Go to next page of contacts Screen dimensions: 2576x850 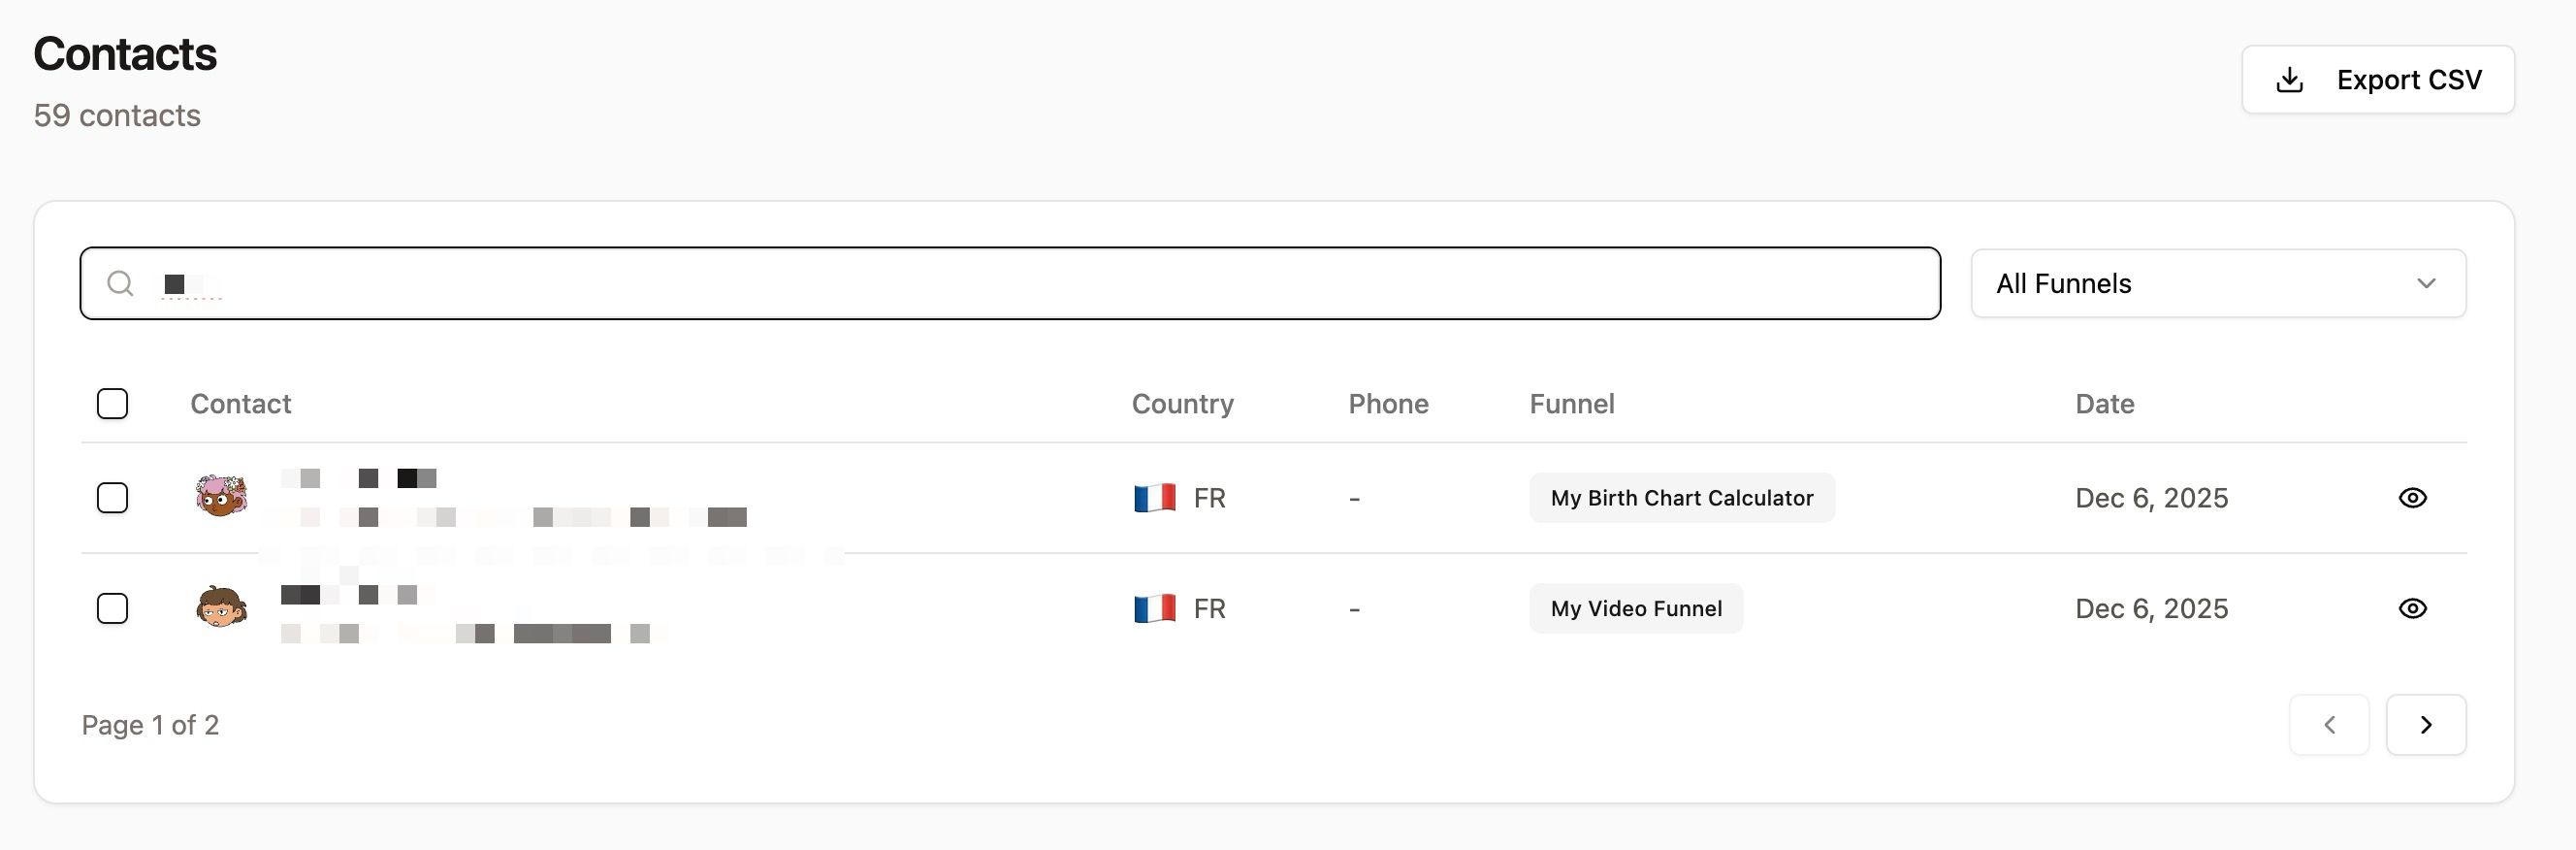pyautogui.click(x=2425, y=725)
